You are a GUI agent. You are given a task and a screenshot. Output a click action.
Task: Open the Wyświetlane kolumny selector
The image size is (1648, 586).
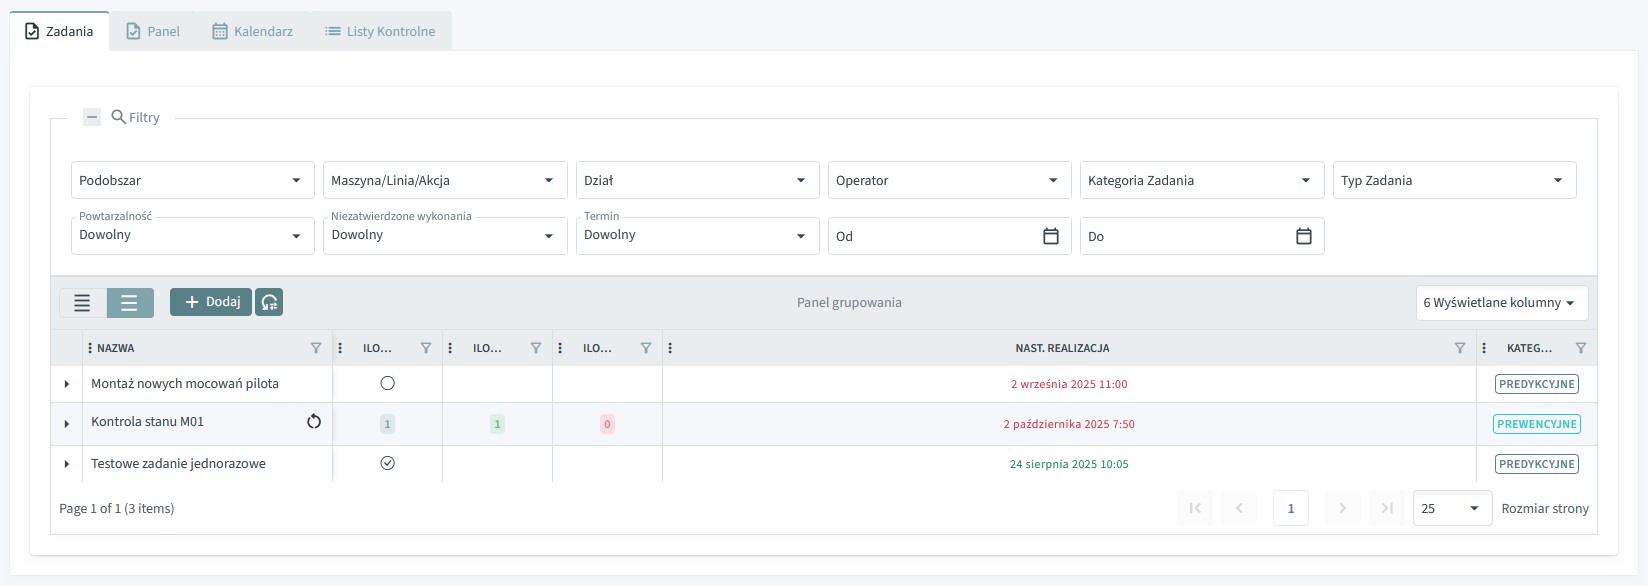coord(1501,303)
